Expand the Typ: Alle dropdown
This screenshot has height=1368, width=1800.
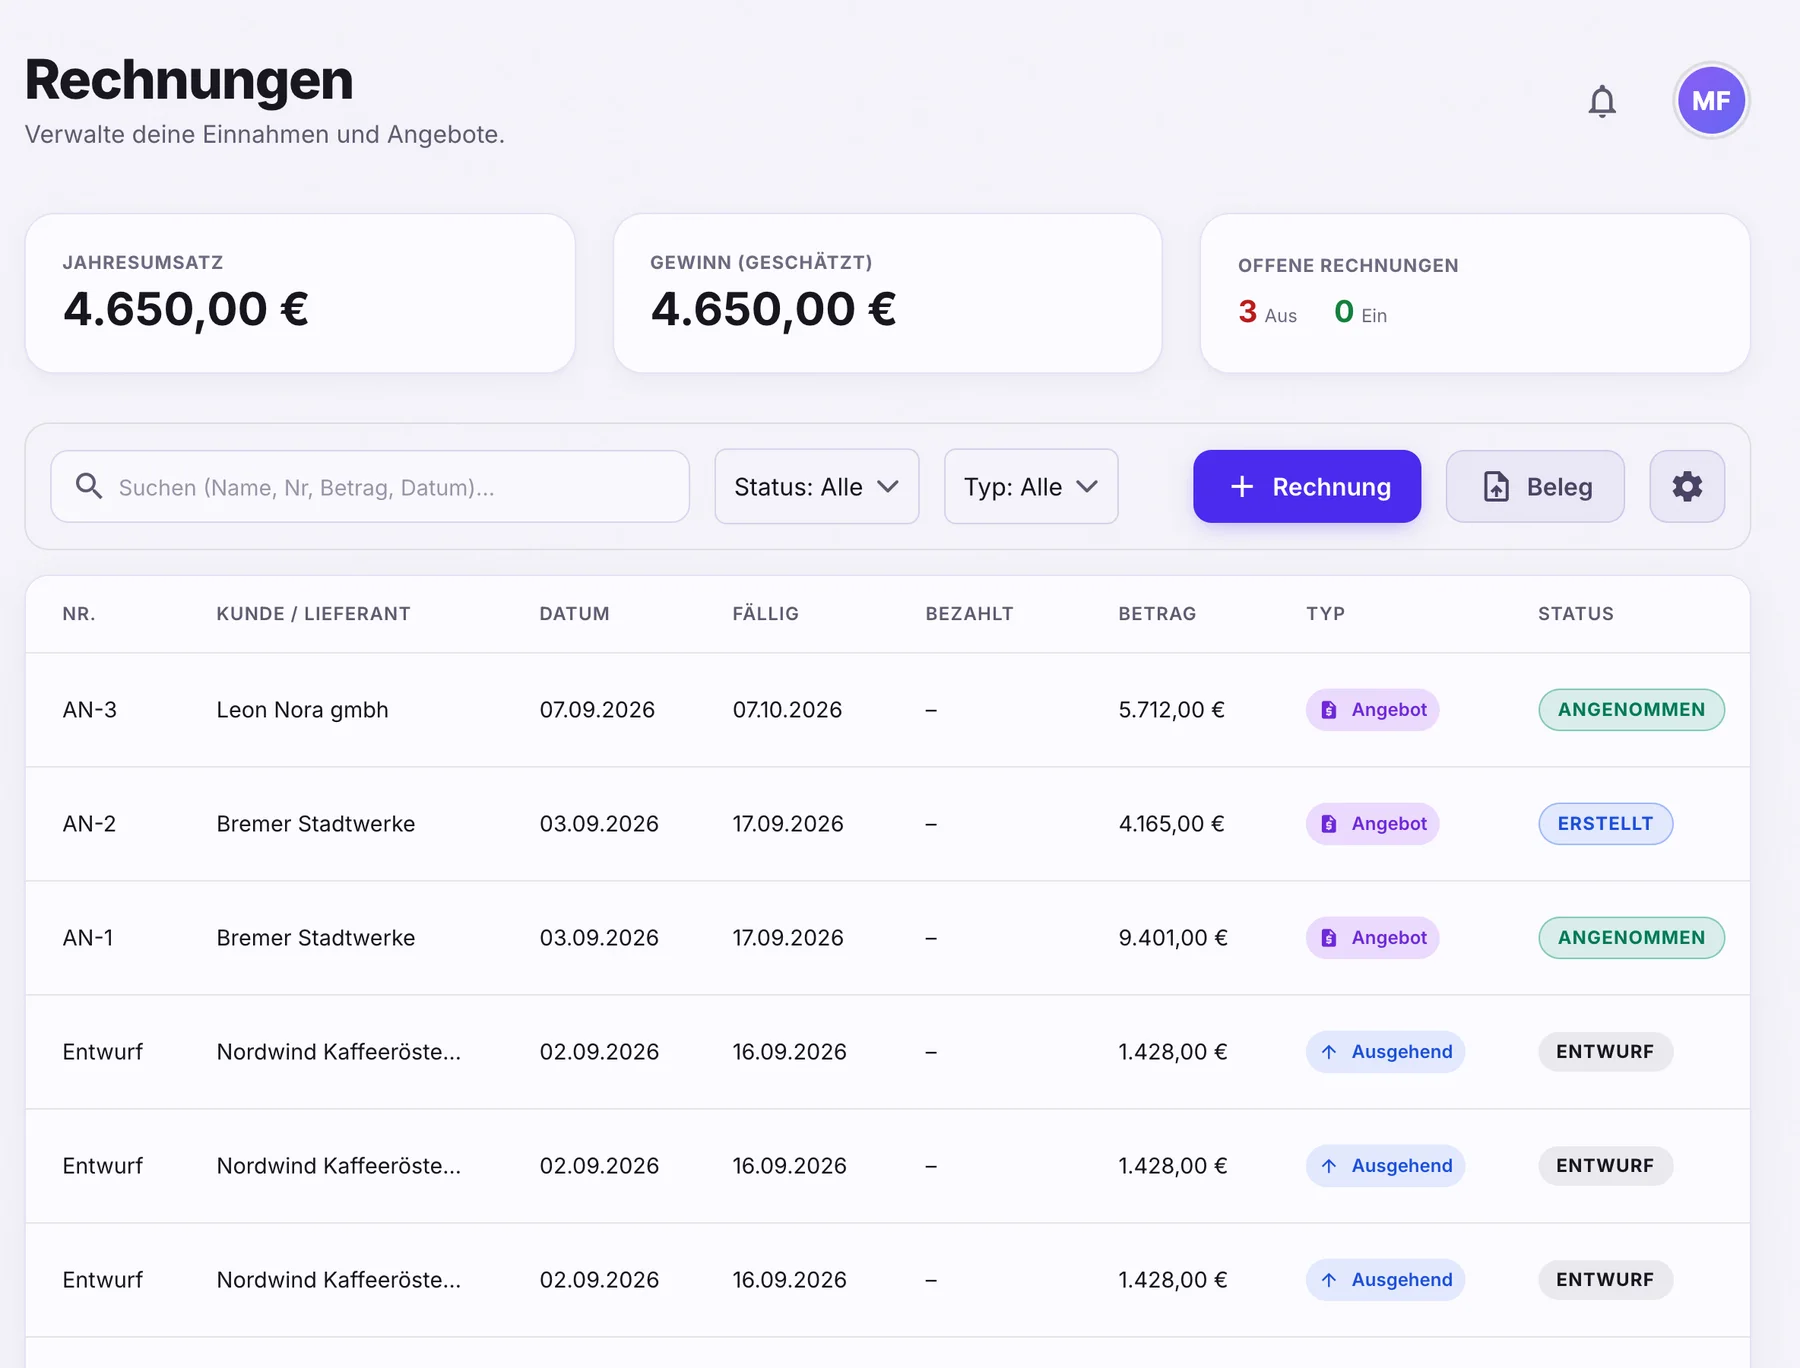coord(1031,487)
